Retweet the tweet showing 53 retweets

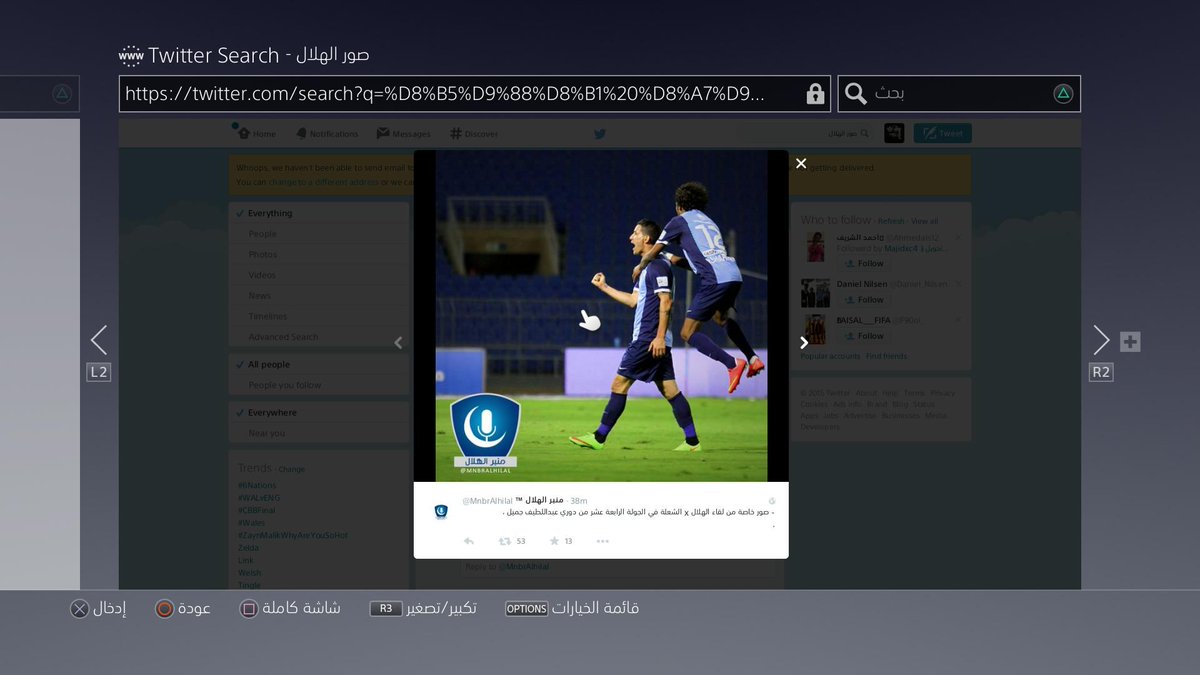(505, 541)
